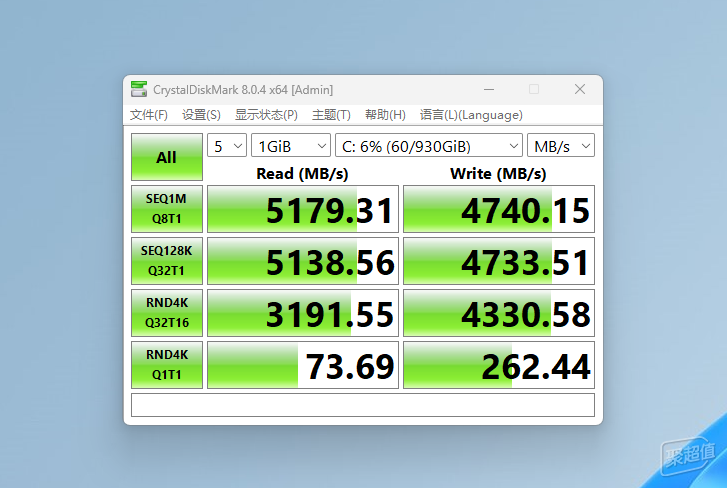Open the 文件(F) menu

[x=148, y=114]
